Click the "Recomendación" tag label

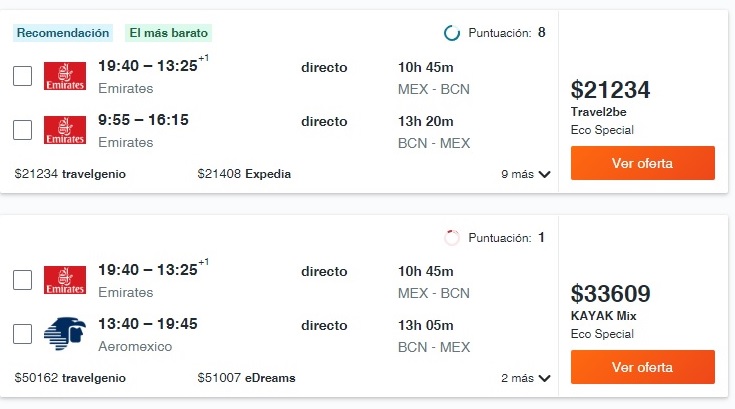pyautogui.click(x=63, y=33)
